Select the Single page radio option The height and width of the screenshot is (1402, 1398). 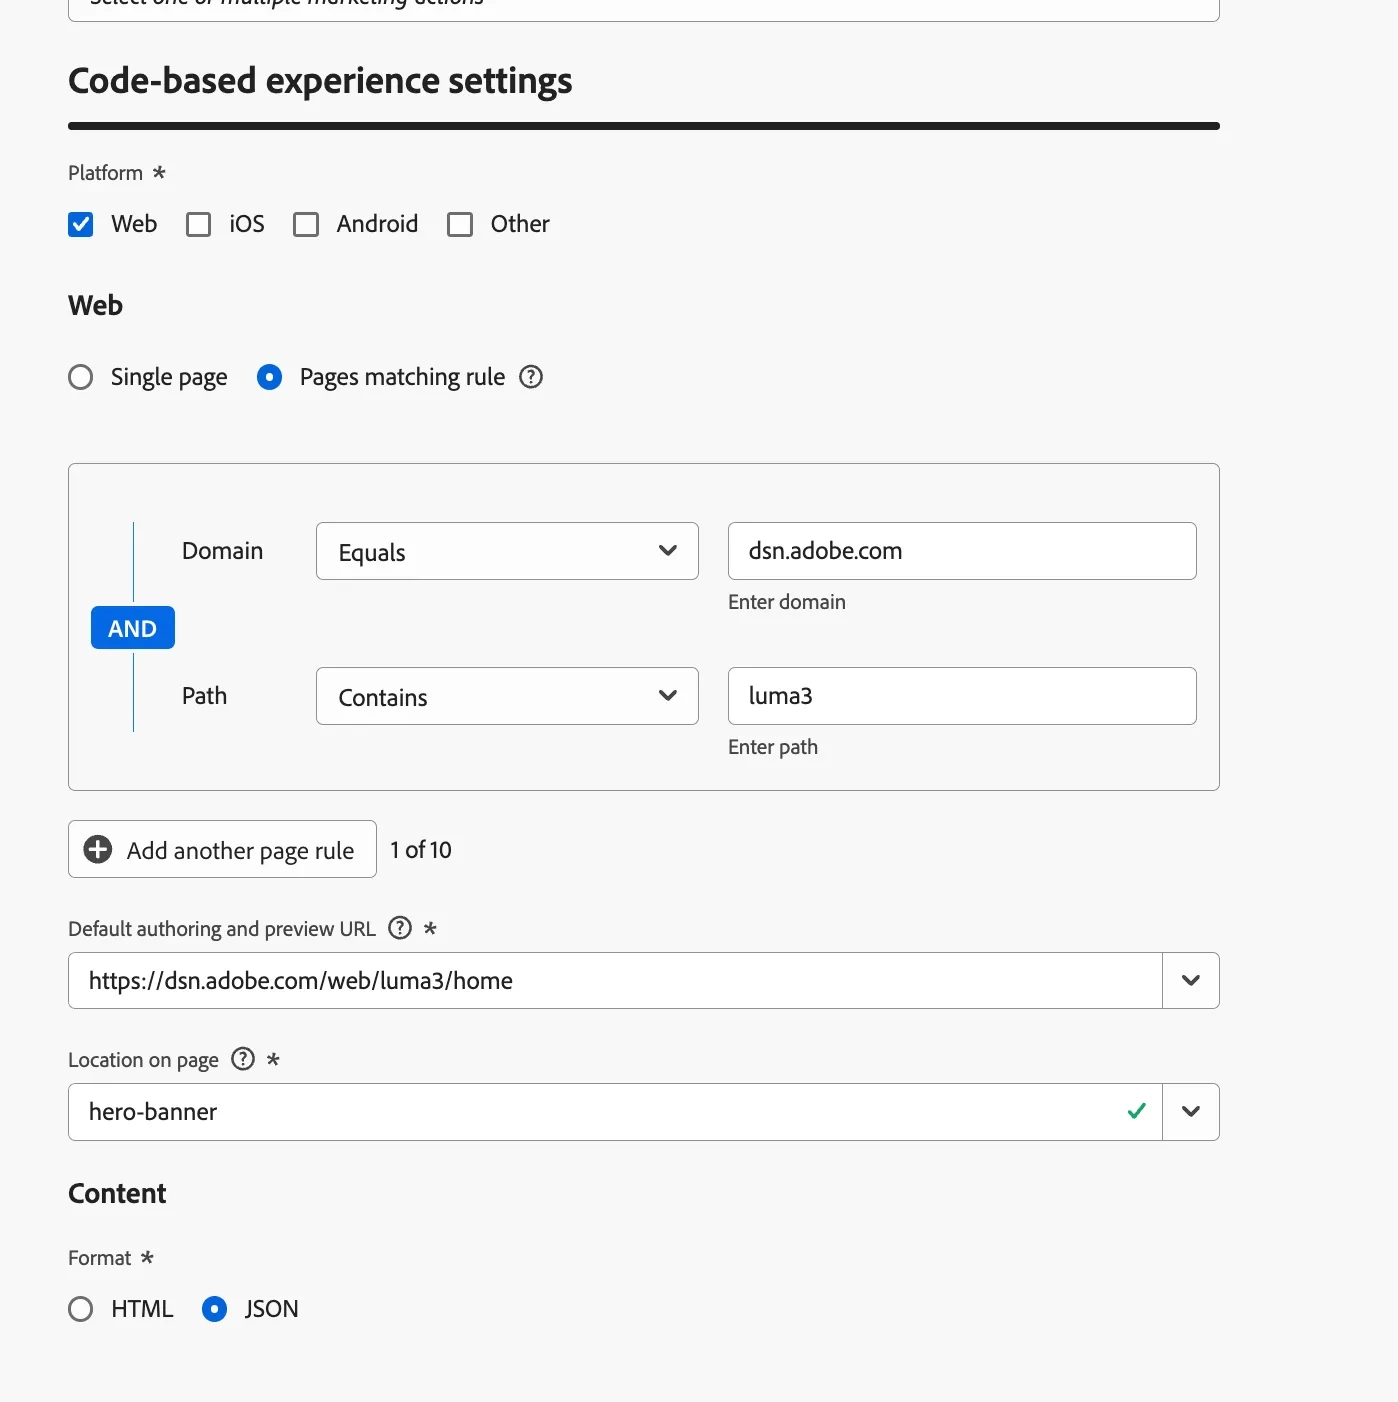click(x=81, y=377)
